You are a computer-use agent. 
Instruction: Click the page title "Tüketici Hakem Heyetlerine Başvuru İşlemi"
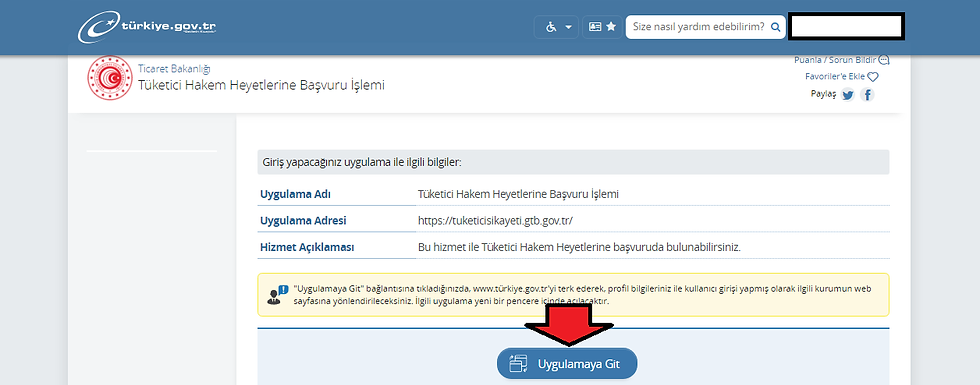[261, 84]
